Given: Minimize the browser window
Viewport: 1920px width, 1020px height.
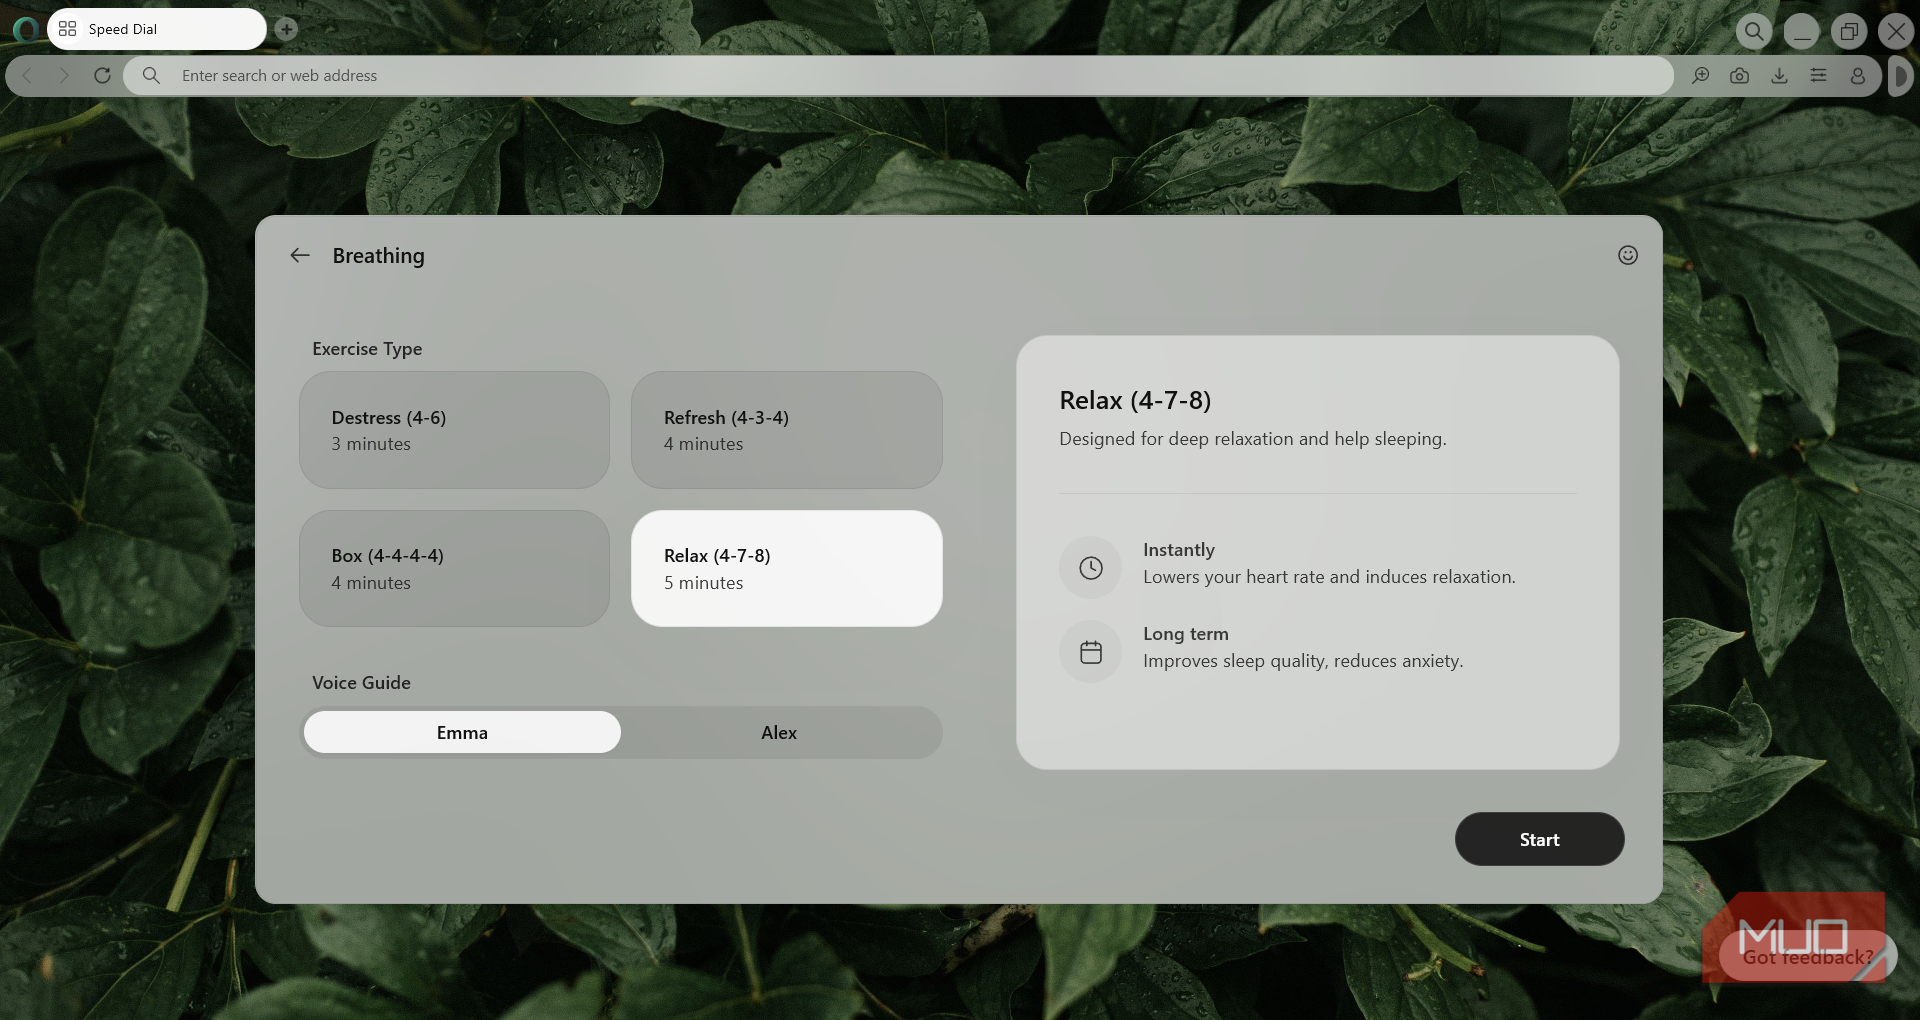Looking at the screenshot, I should 1802,31.
